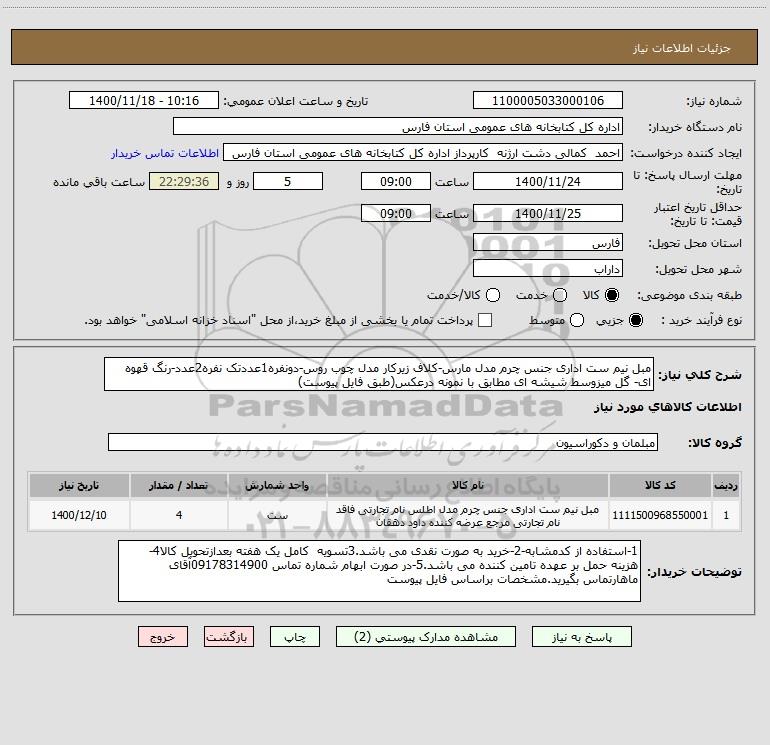The width and height of the screenshot is (770, 745).
Task: Click the response deadline date 1400/11/24
Action: 548,182
